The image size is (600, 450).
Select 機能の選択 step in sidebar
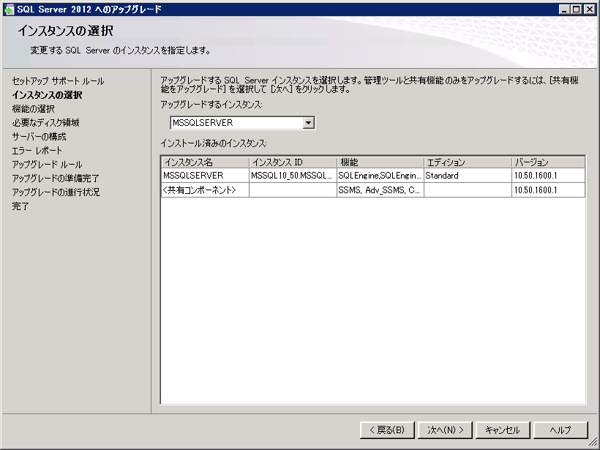[33, 109]
